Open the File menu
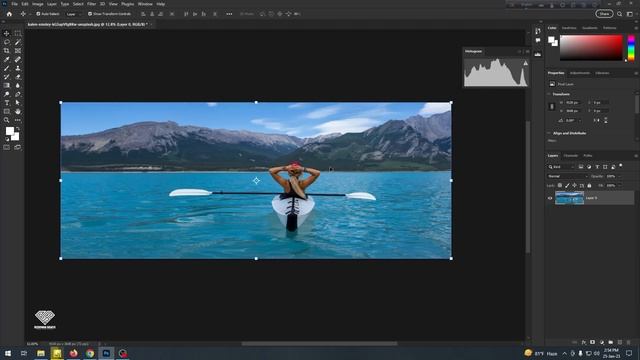640x360 pixels. (14, 4)
